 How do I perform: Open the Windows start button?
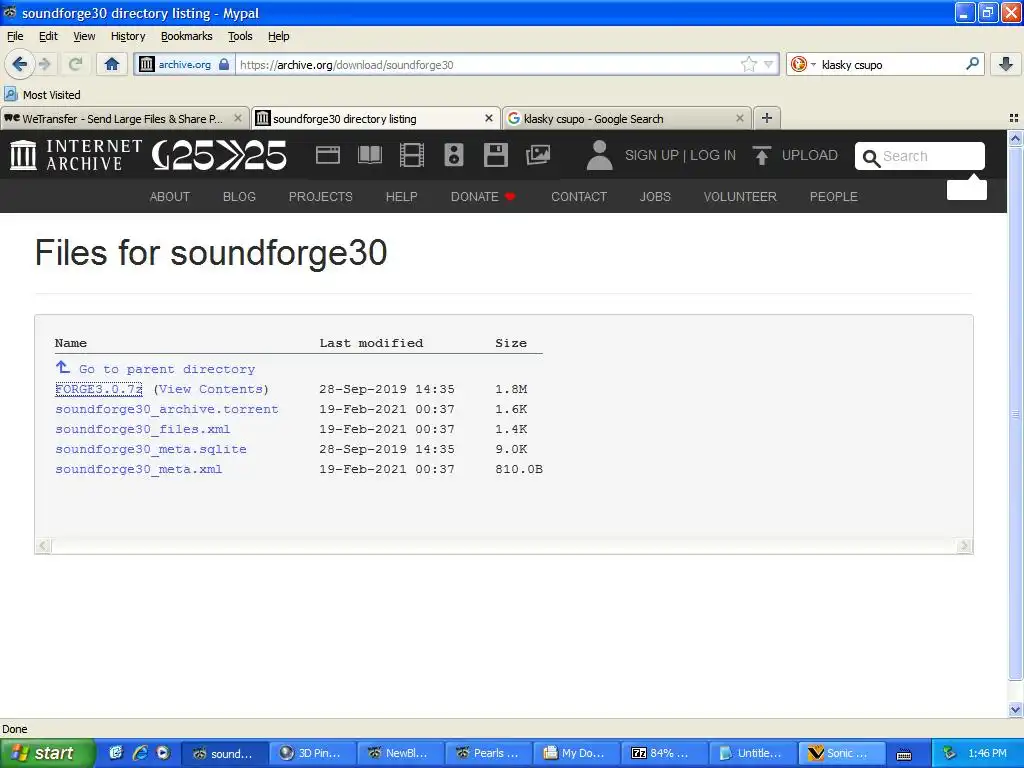coord(47,753)
